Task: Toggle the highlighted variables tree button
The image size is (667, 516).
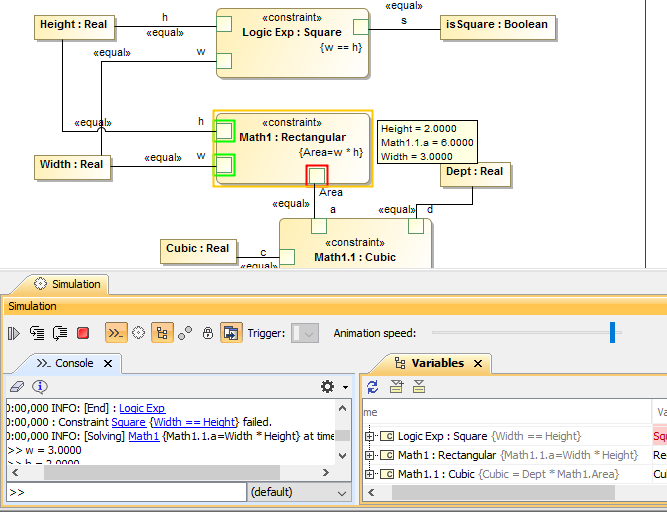Action: pyautogui.click(x=161, y=333)
